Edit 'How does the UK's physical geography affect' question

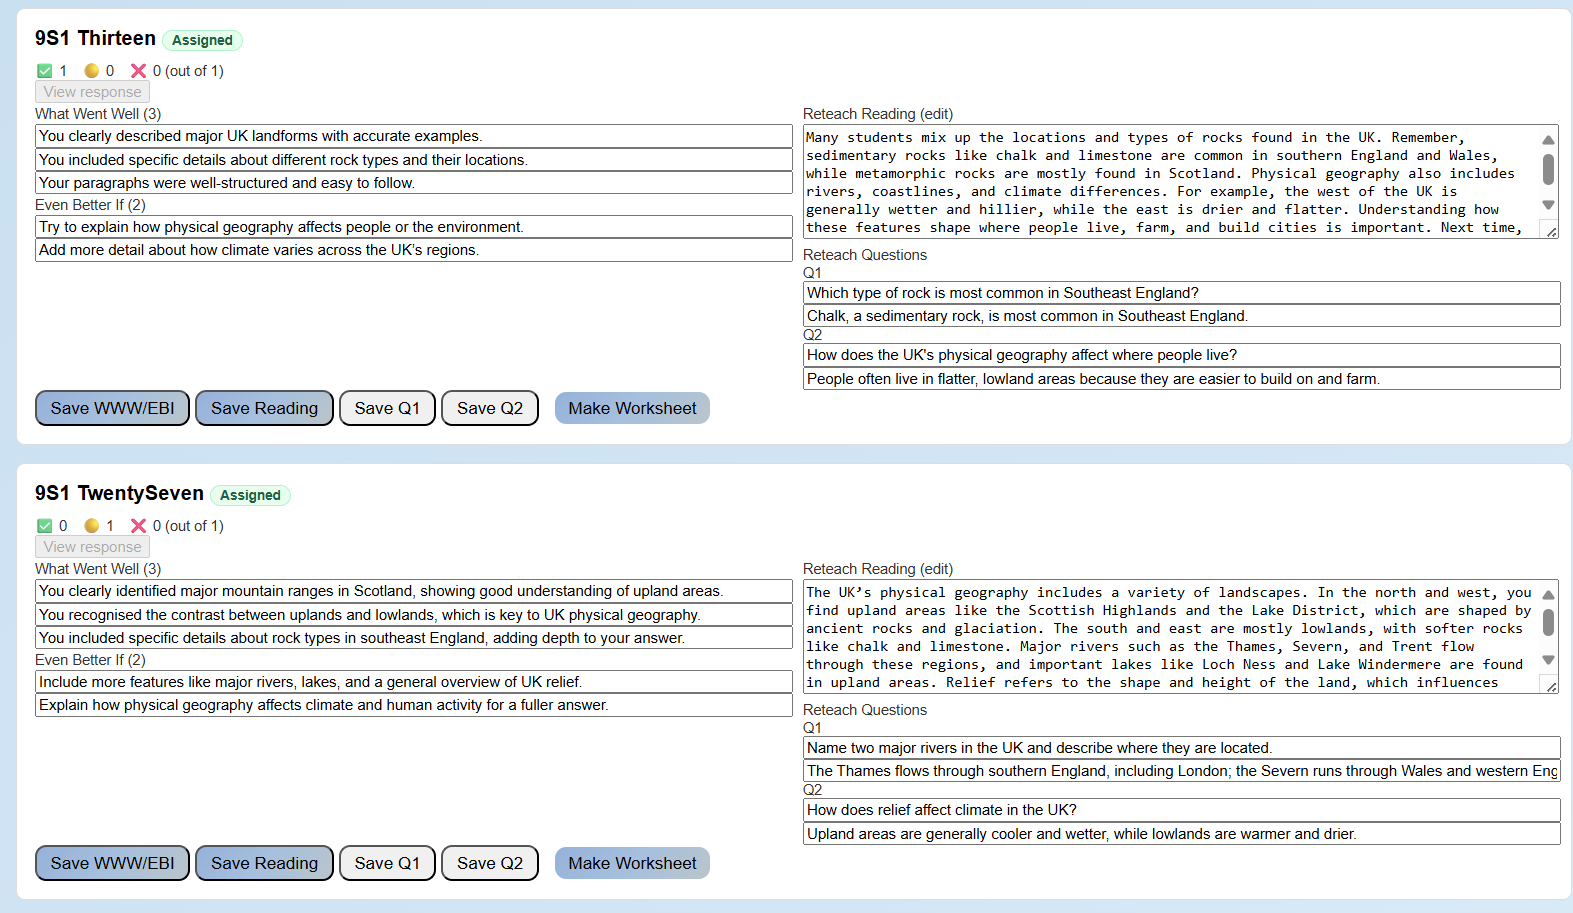tap(1181, 355)
